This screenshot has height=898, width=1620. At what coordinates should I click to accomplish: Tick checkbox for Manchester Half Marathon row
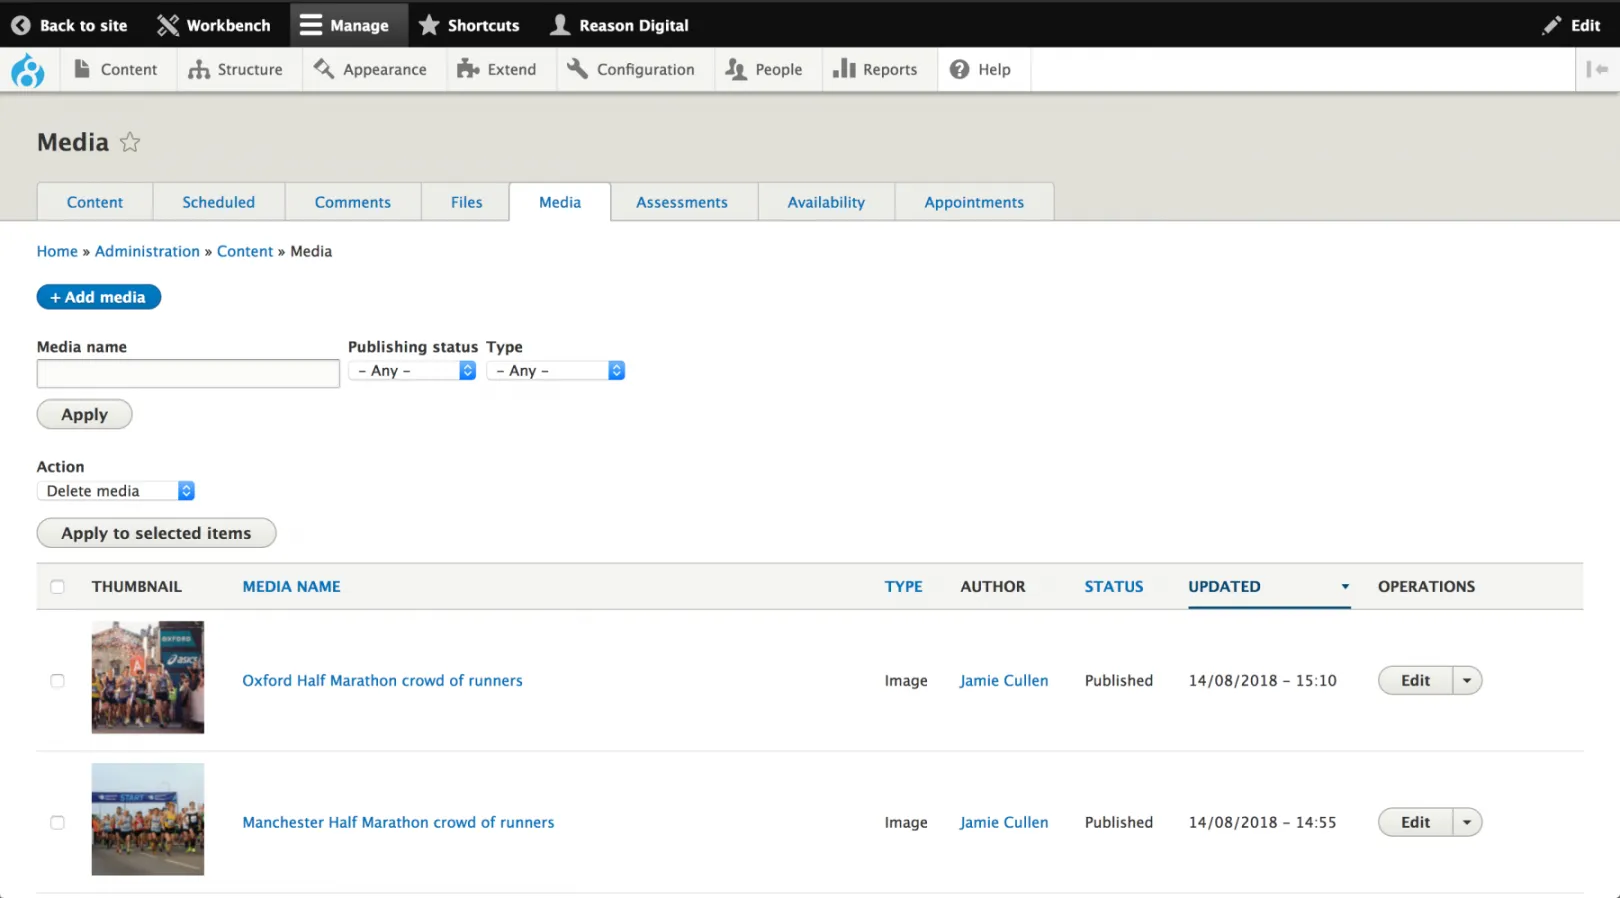pos(57,823)
